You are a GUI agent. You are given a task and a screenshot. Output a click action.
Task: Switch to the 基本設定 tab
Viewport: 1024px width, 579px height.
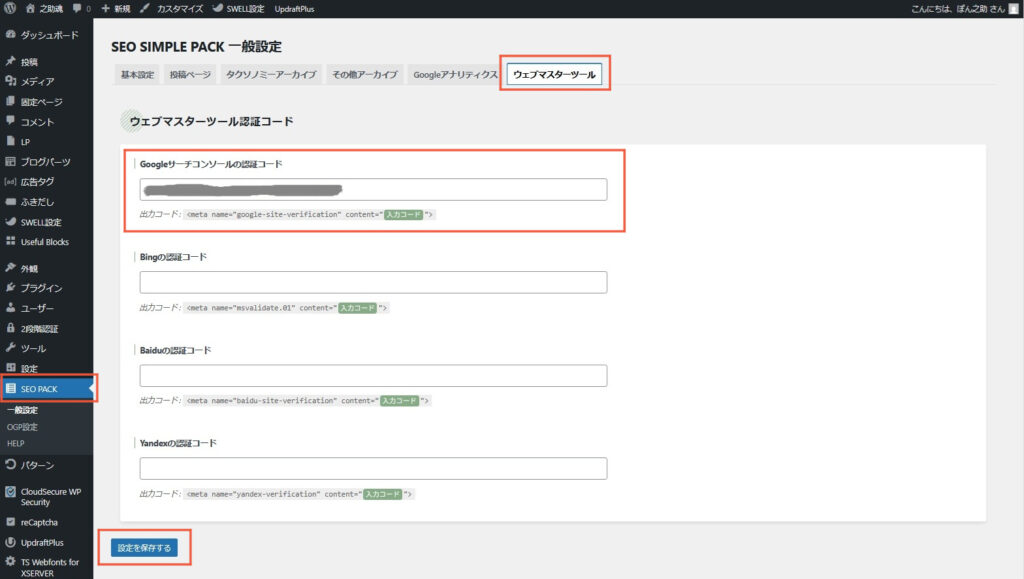(137, 75)
